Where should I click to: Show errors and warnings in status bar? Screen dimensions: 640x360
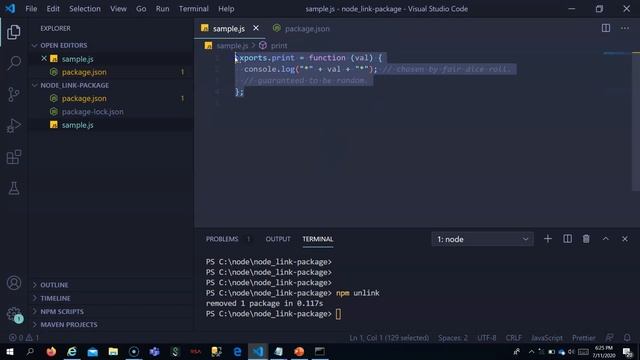click(24, 338)
